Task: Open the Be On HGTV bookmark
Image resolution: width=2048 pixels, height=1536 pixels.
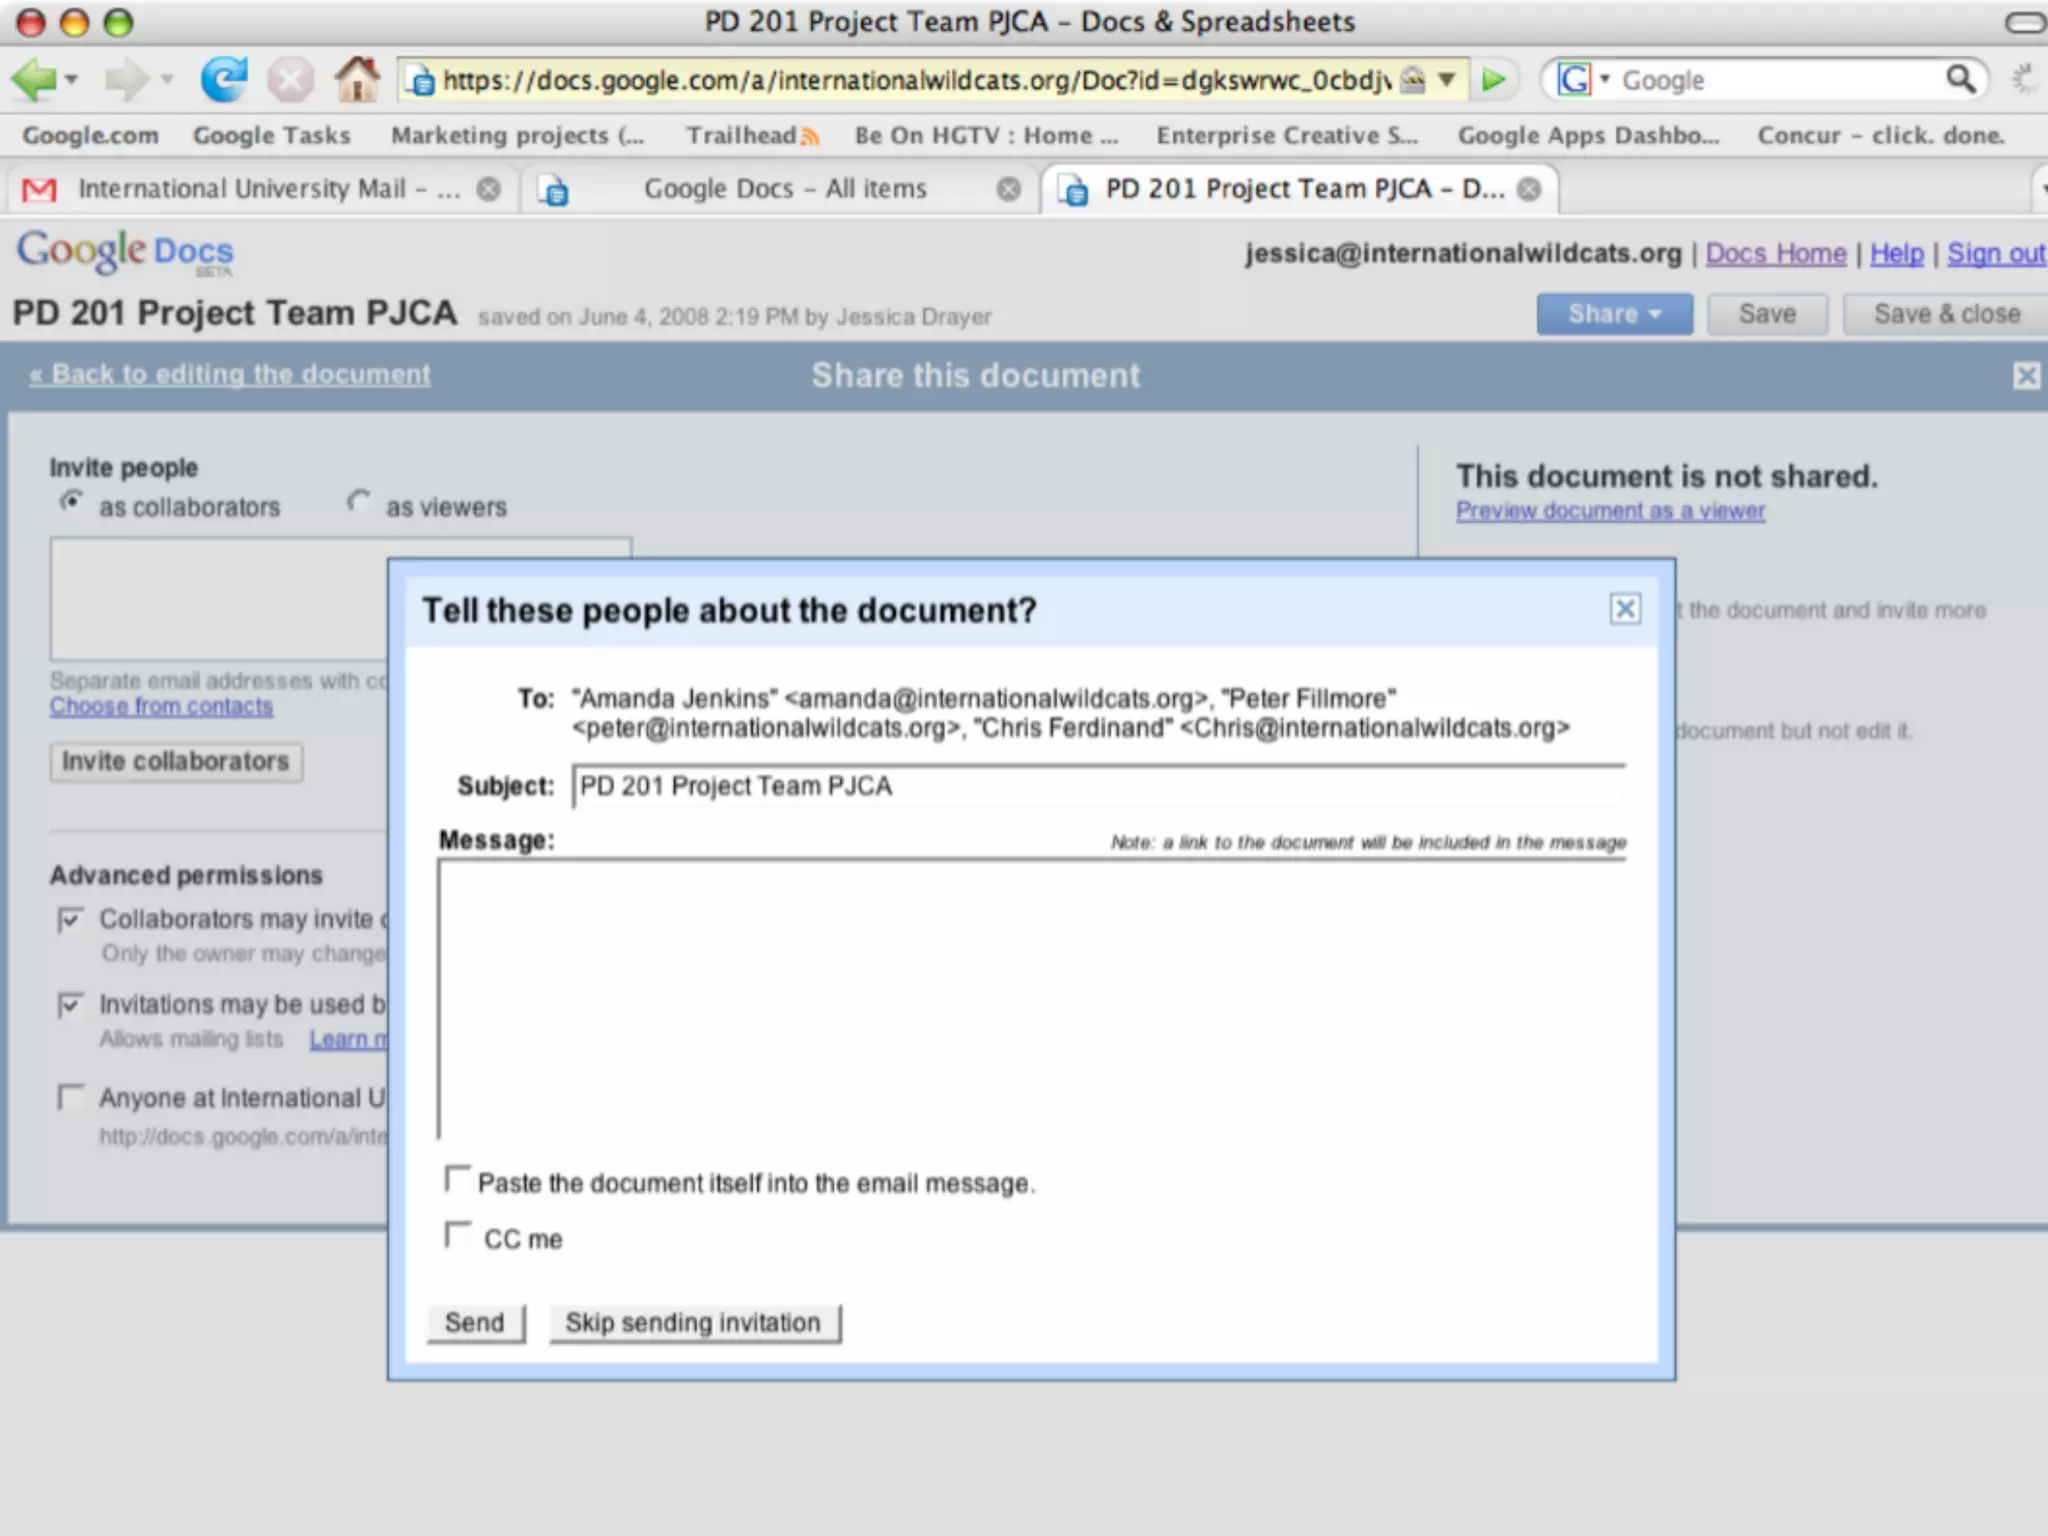Action: pos(986,135)
